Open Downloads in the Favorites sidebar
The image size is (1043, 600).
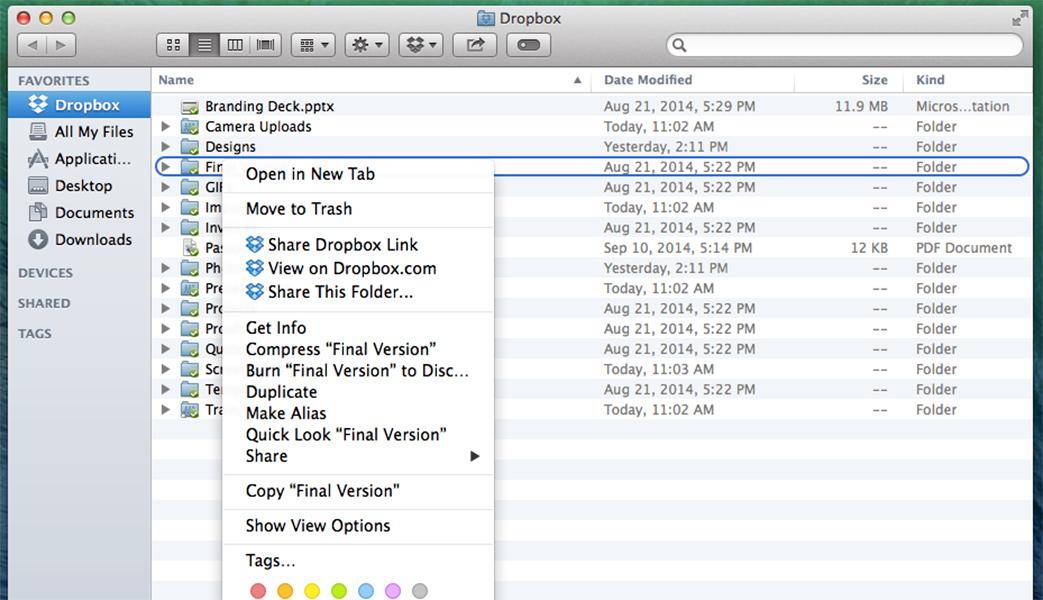tap(92, 240)
